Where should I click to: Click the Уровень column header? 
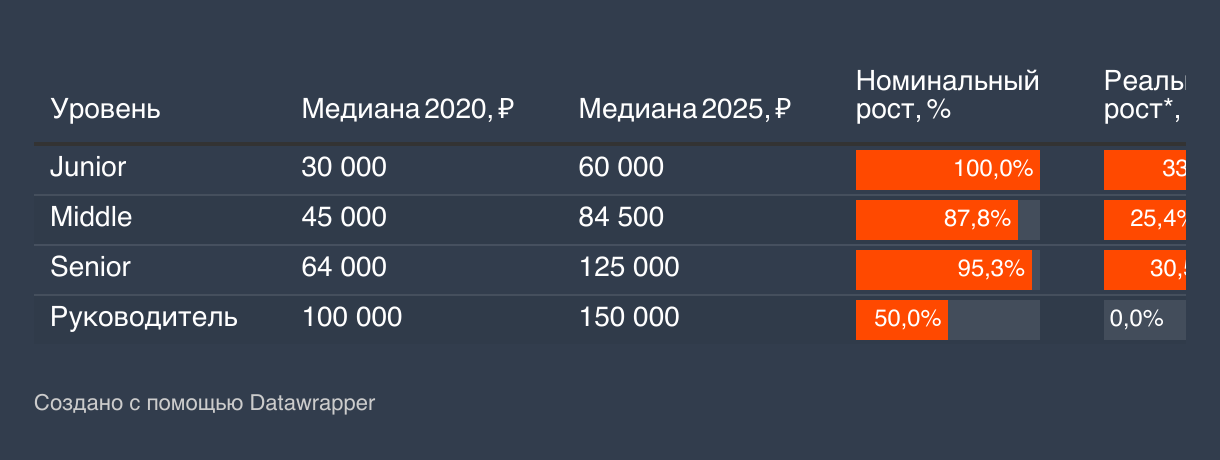105,109
